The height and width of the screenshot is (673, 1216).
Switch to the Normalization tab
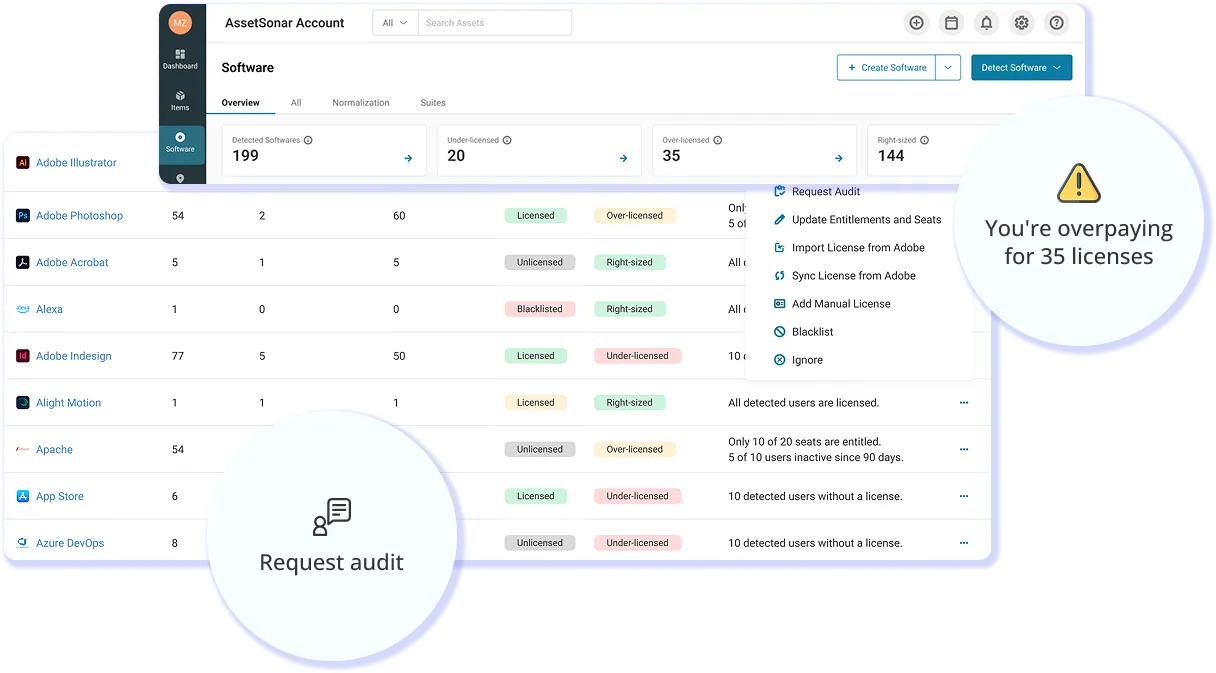coord(361,102)
